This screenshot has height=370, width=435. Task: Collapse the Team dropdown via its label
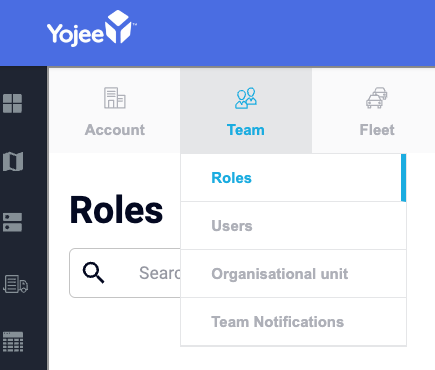click(246, 130)
